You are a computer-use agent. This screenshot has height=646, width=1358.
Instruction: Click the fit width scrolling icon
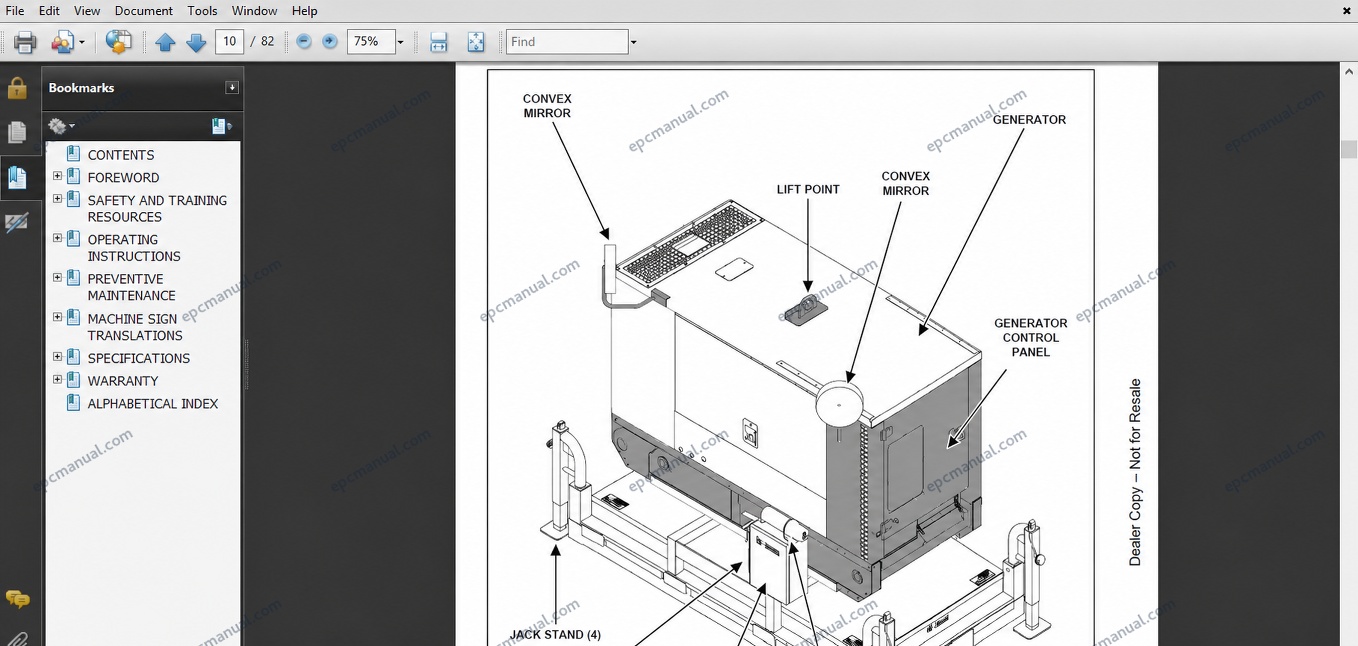pos(438,42)
